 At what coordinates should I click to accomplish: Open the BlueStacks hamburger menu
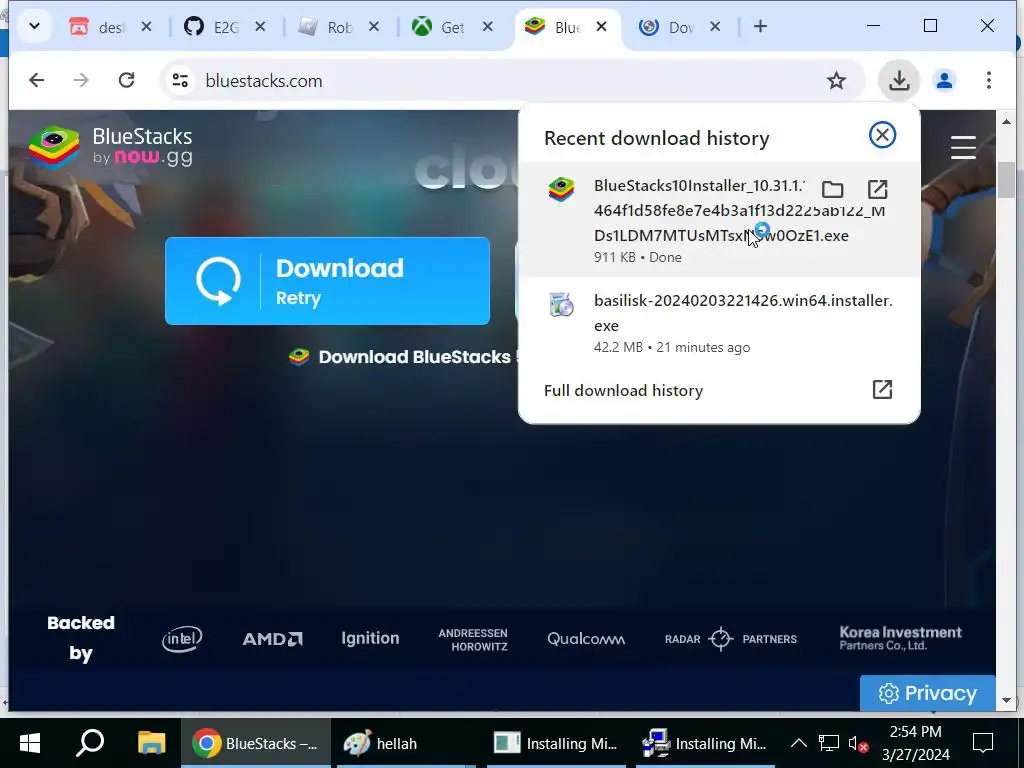click(963, 148)
